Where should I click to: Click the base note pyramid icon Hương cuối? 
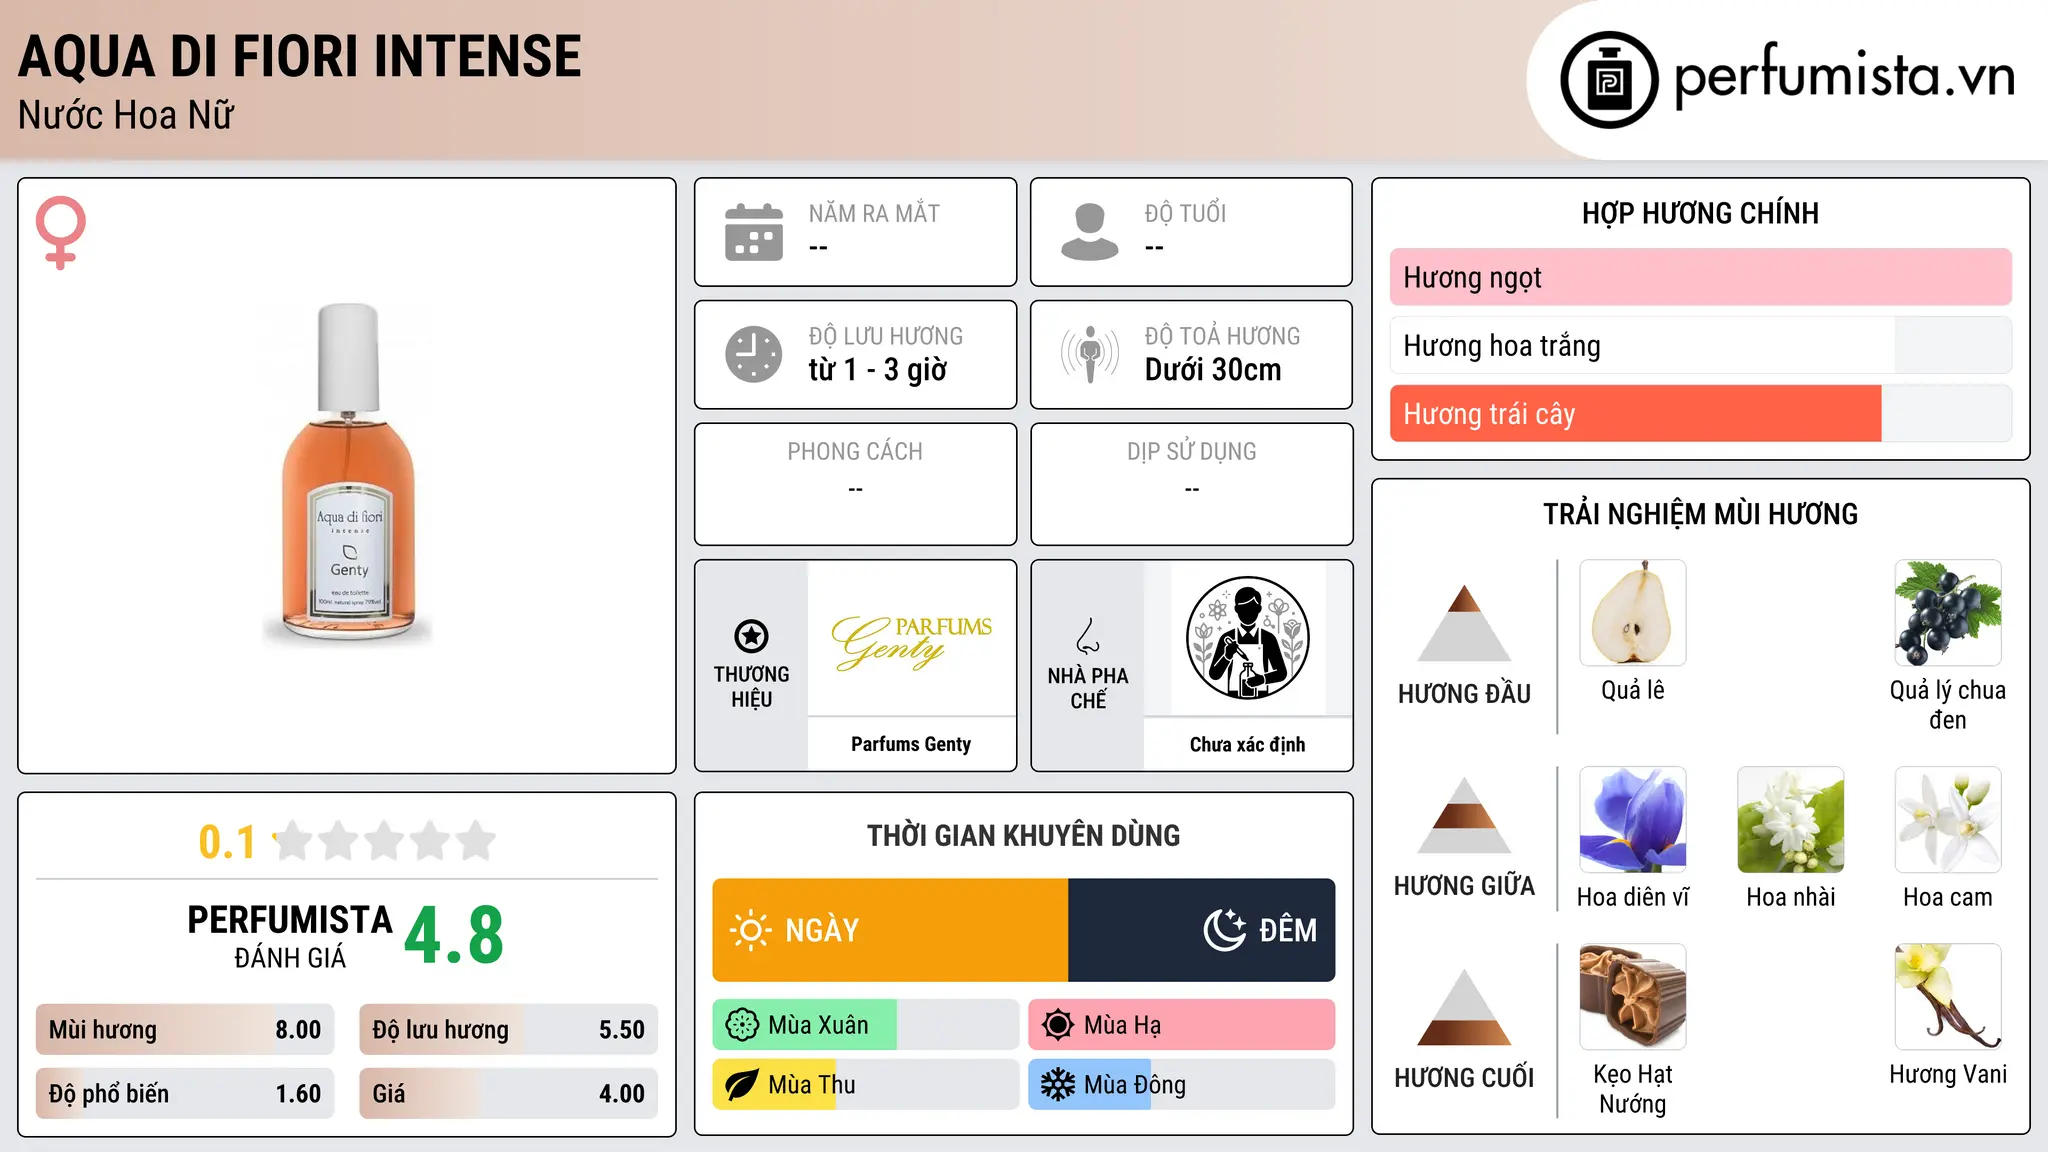click(1465, 1008)
